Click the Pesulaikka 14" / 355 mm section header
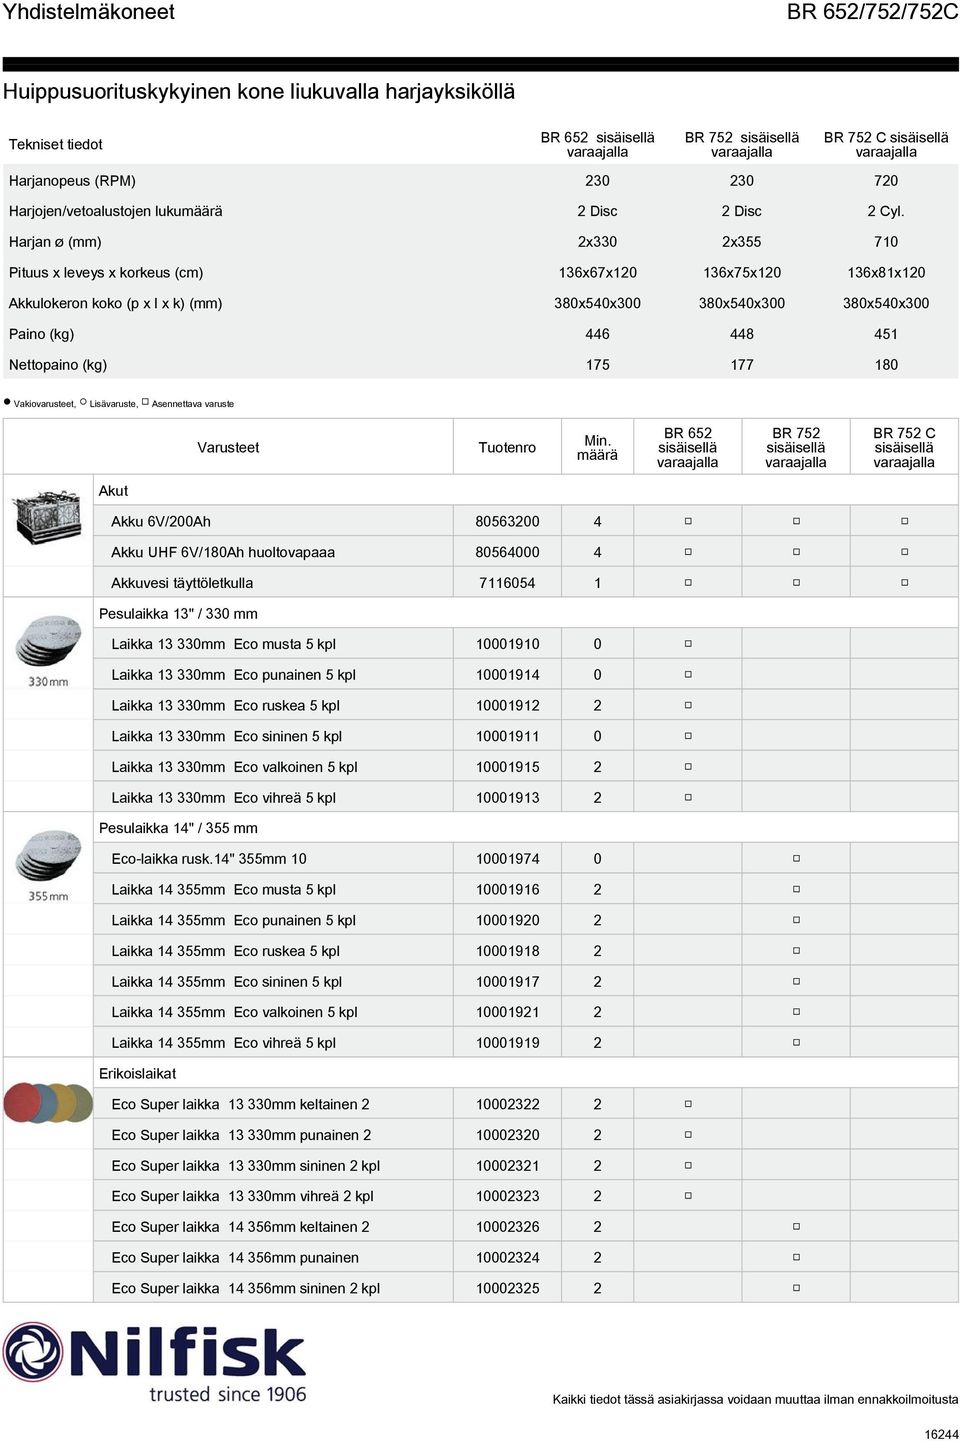Viewport: 960px width, 1441px height. point(178,828)
